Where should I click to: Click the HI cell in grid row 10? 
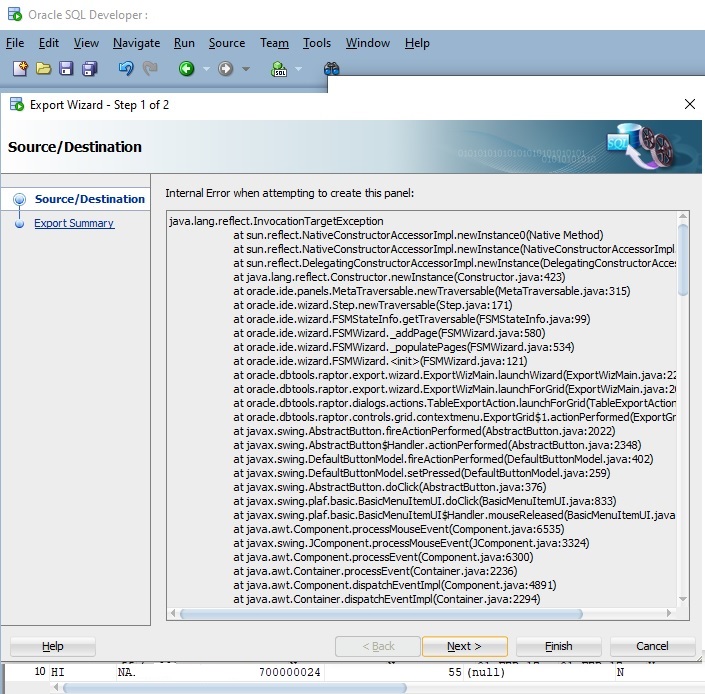coord(58,672)
